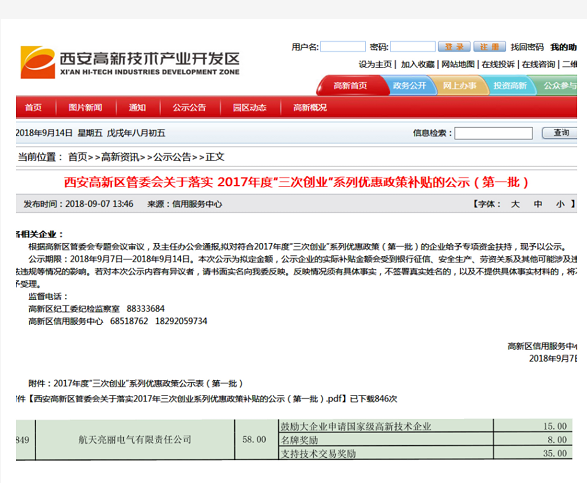Click the Xi'an Hi-Tech Zone logo
The image size is (587, 483).
pos(130,62)
